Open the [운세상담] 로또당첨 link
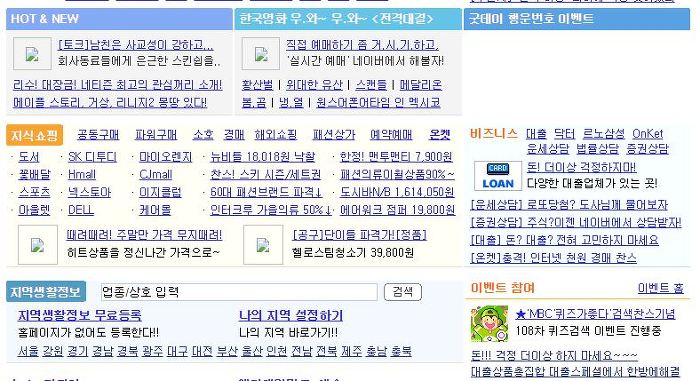Screen dimensions: 700x381 point(569,205)
